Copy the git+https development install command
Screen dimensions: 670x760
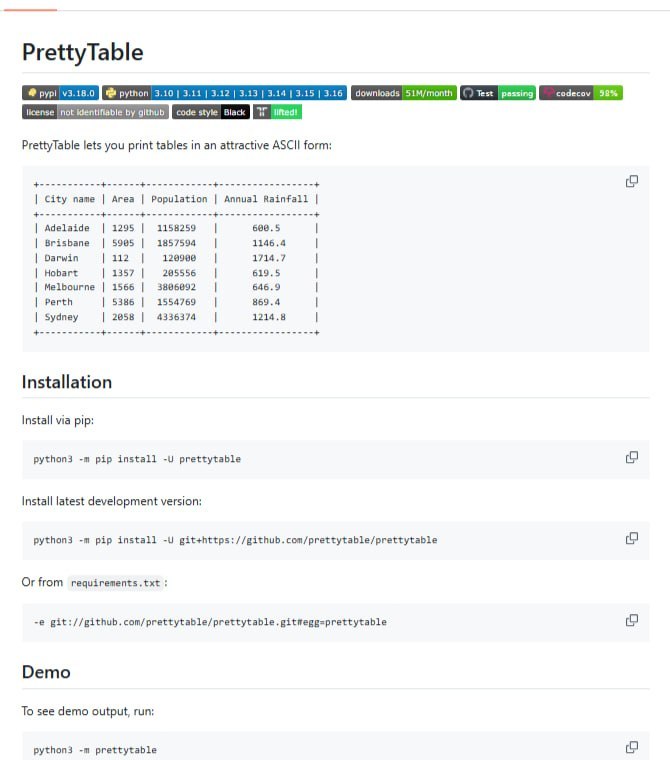(x=632, y=538)
